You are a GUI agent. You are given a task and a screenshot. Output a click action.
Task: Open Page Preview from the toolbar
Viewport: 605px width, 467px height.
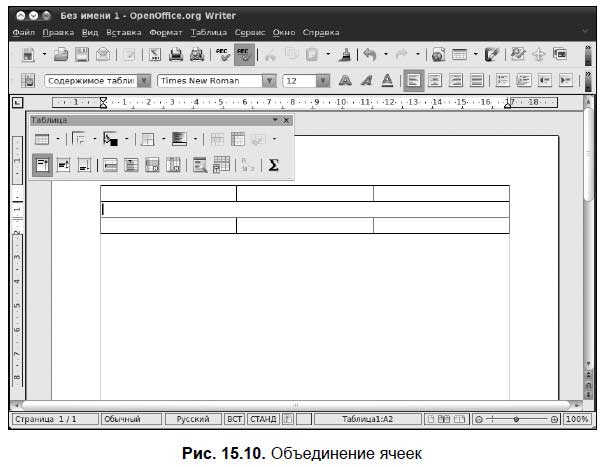pos(197,55)
